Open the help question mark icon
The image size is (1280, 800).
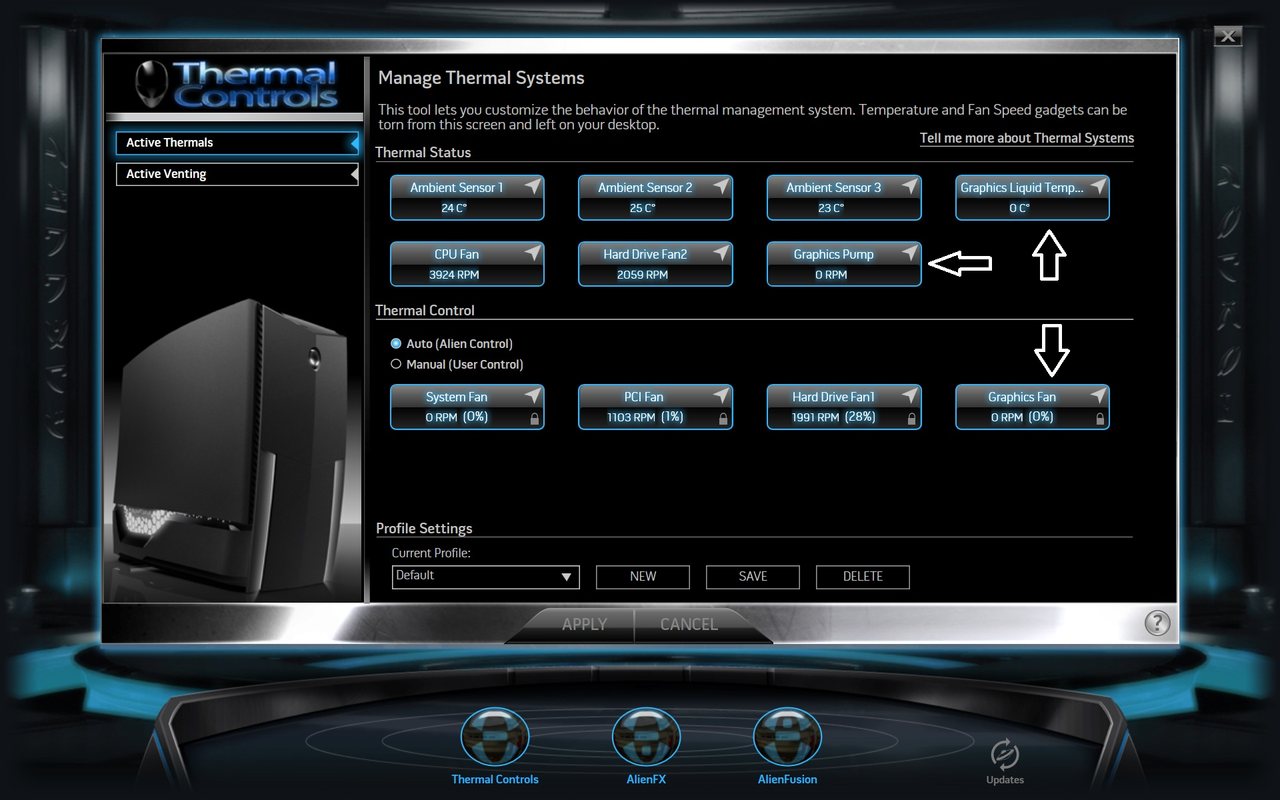[x=1157, y=623]
